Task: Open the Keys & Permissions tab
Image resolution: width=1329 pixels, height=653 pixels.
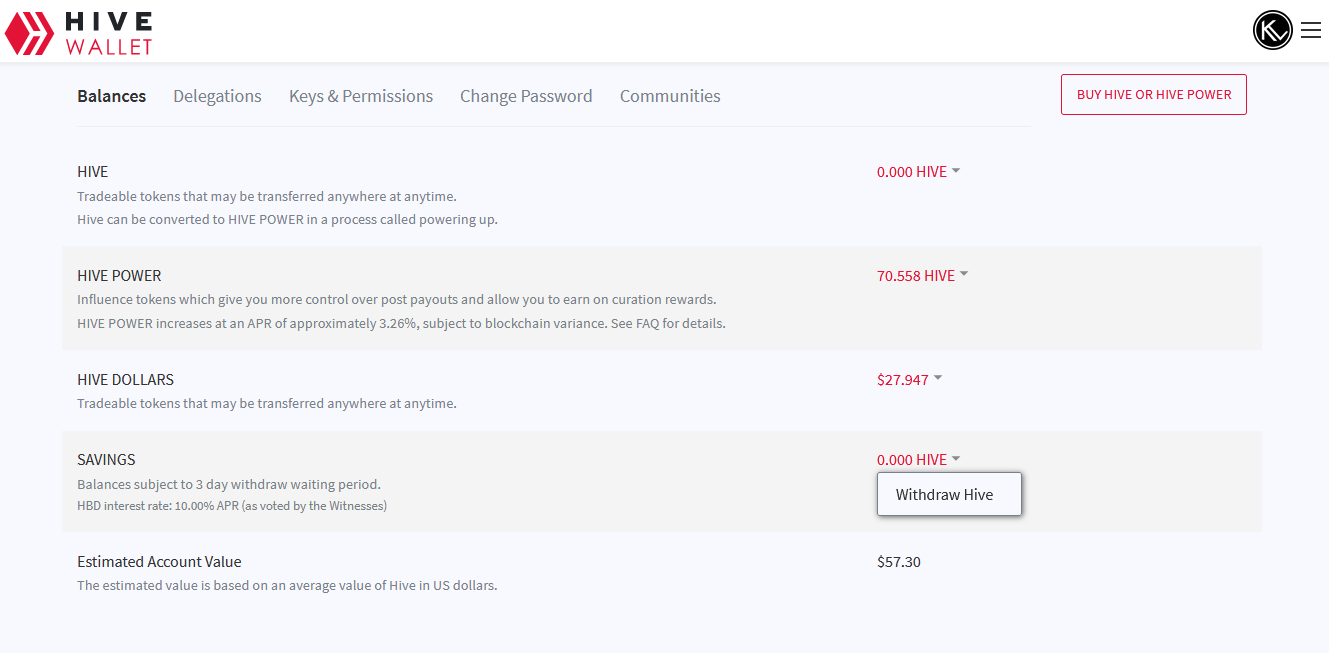Action: [x=361, y=96]
